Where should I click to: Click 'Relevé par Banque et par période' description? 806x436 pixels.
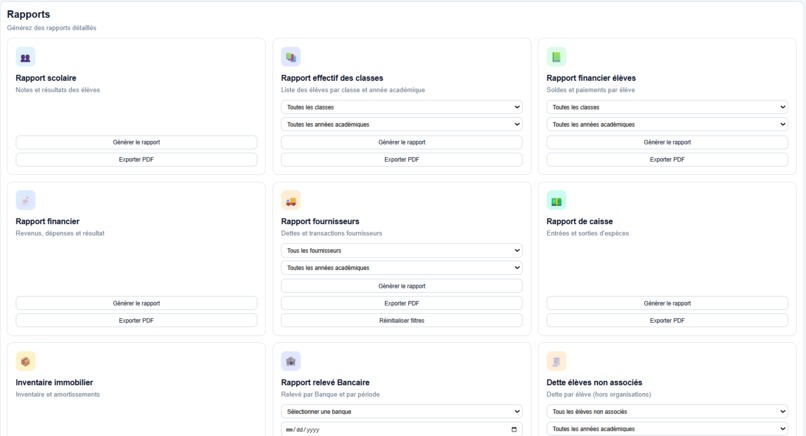(x=331, y=394)
